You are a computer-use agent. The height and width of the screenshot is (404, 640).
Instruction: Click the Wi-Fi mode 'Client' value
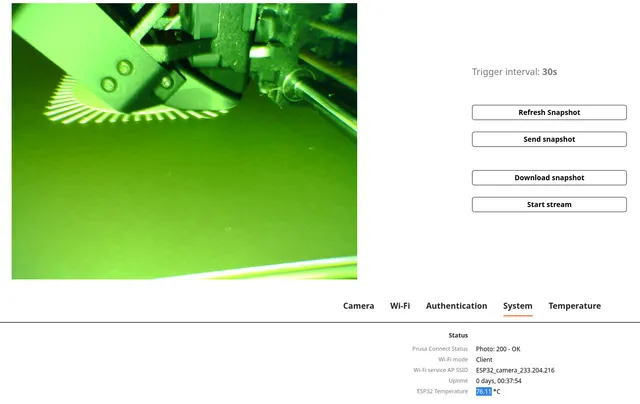click(484, 359)
